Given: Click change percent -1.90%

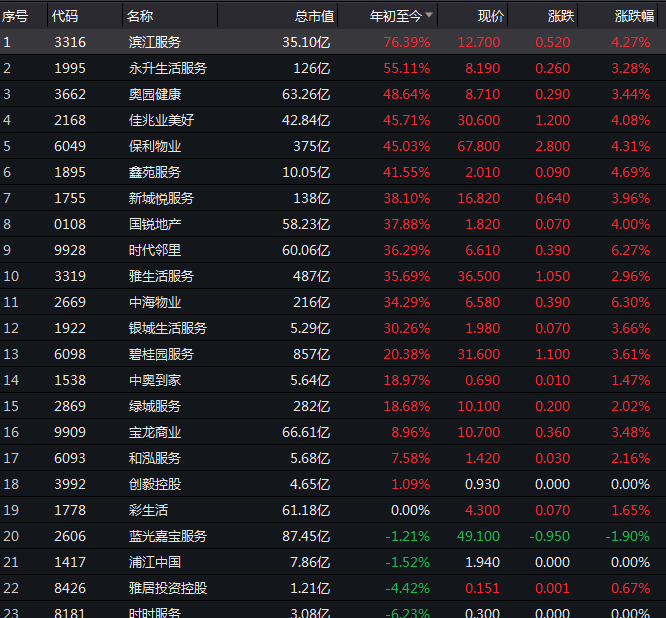Looking at the screenshot, I should click(628, 536).
